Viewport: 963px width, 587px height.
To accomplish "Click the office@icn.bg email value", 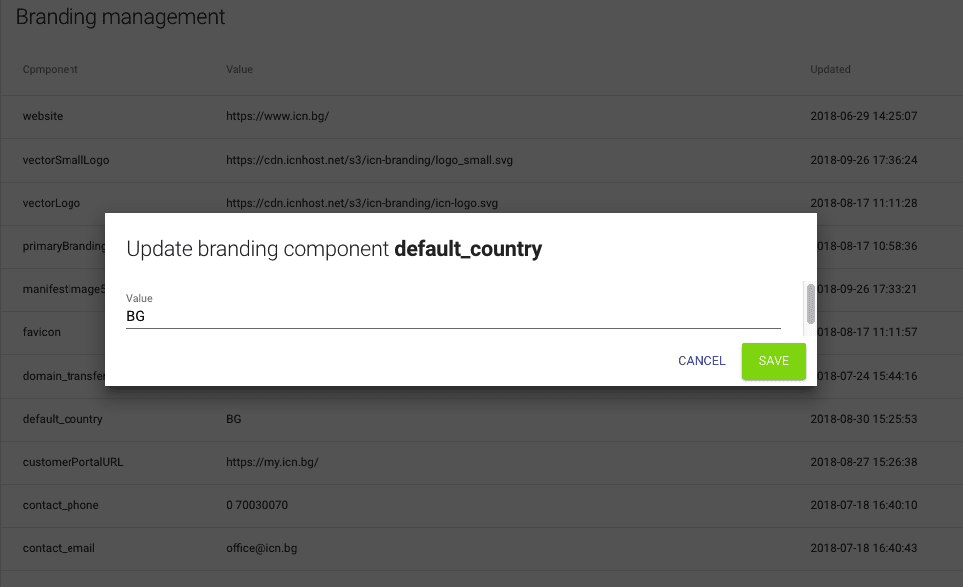I will pos(261,548).
